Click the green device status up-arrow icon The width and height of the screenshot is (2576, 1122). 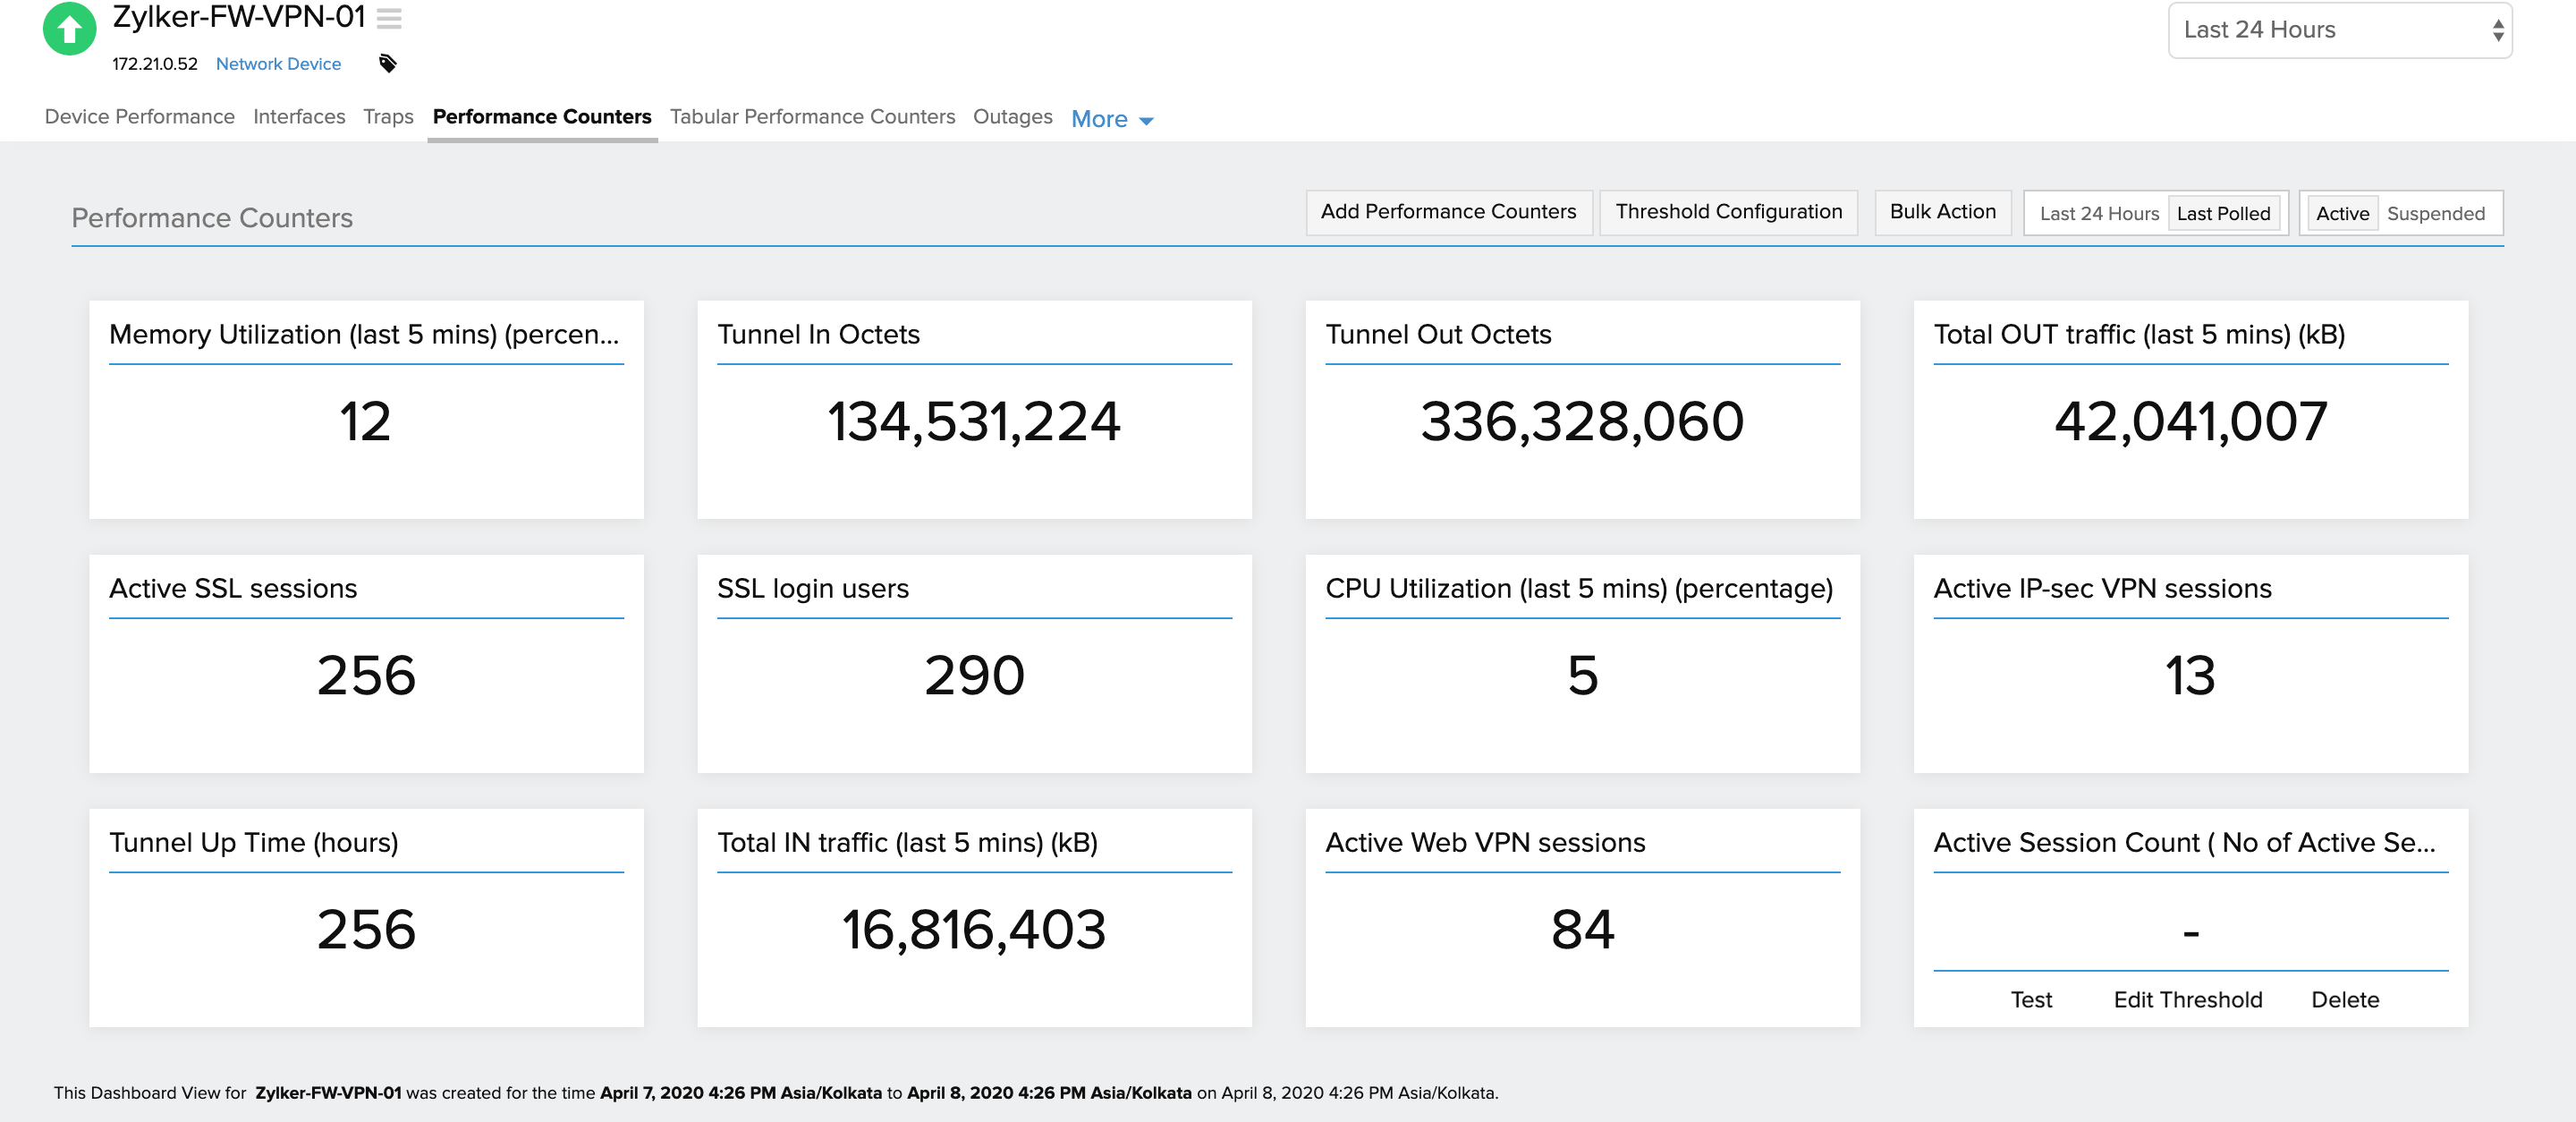pos(69,29)
